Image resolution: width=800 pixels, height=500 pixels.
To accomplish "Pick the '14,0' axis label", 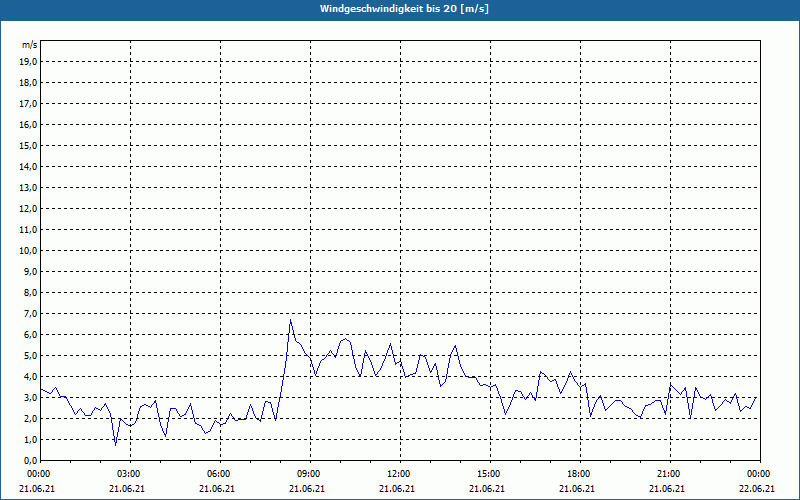I will coord(28,166).
